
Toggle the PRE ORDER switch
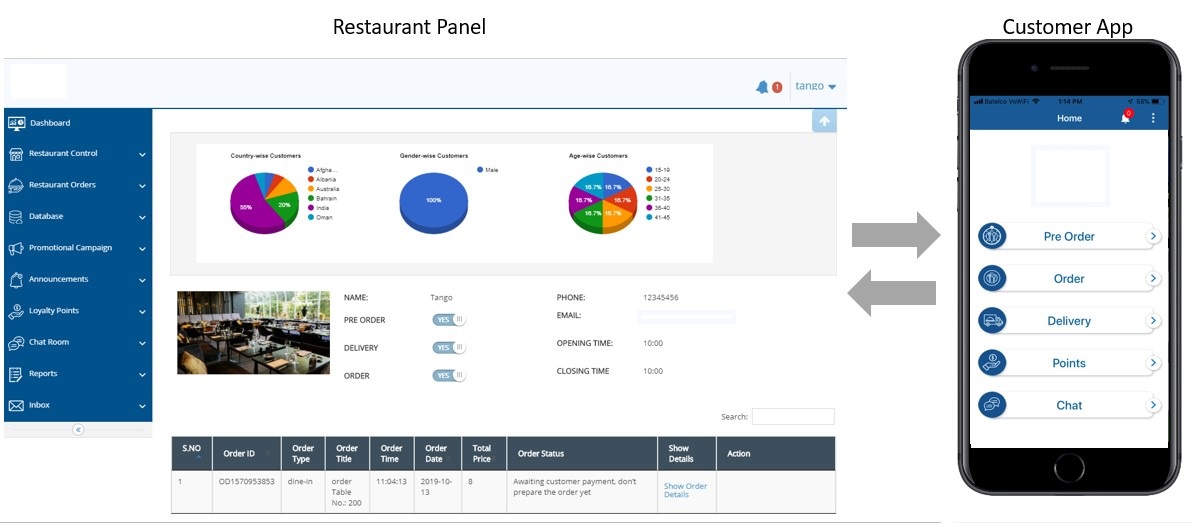pos(449,320)
